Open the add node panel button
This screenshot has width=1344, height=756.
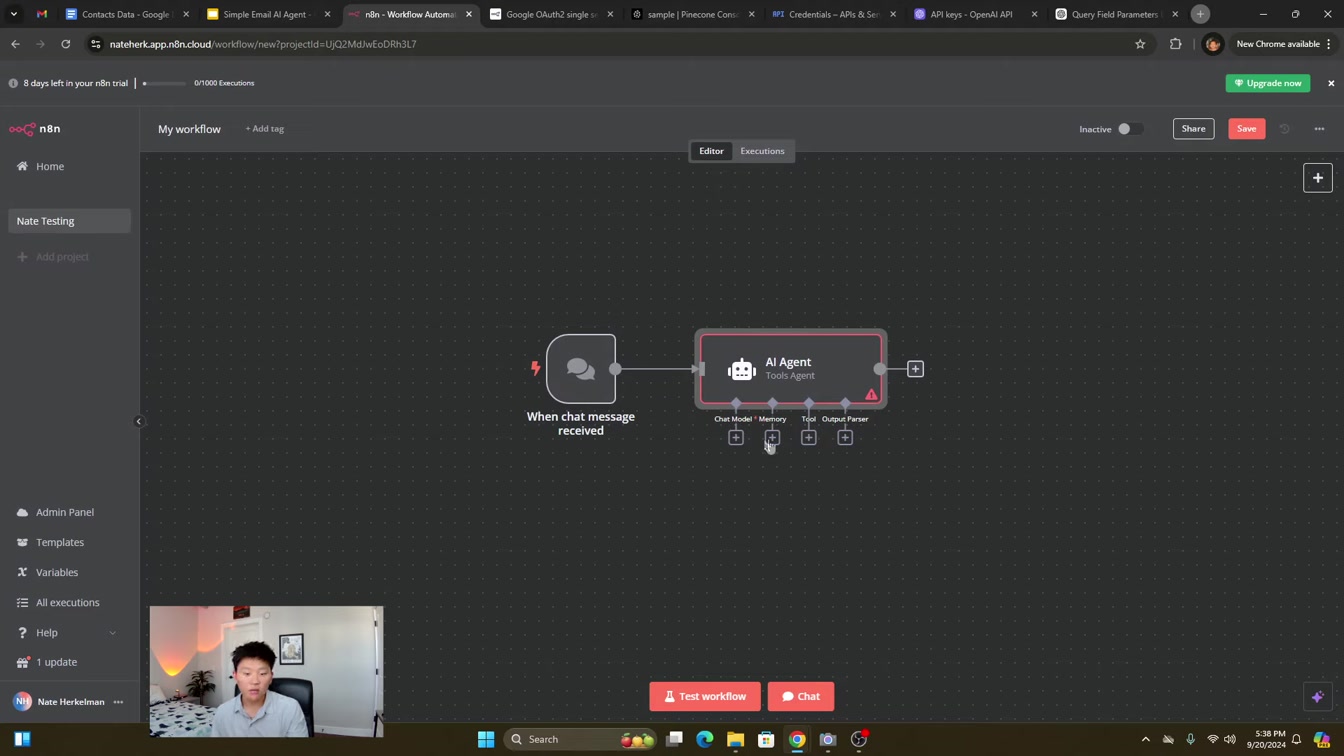tap(1318, 178)
